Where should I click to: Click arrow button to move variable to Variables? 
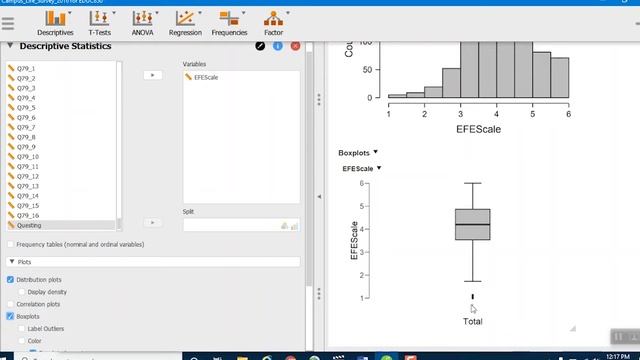pyautogui.click(x=153, y=75)
